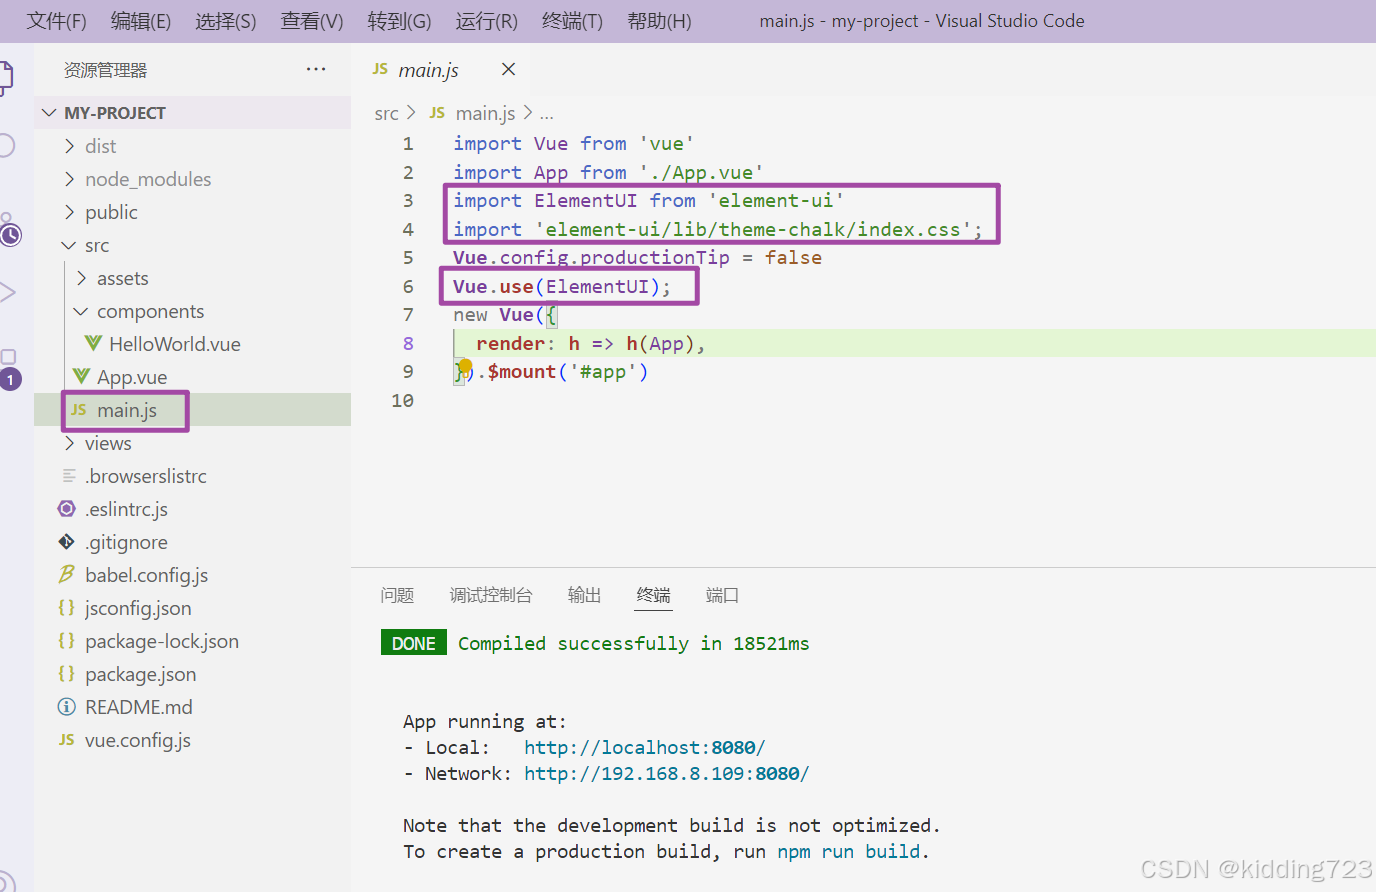Screen dimensions: 1376x892
Task: Switch to the 调试控制台 panel tab
Action: (x=491, y=595)
